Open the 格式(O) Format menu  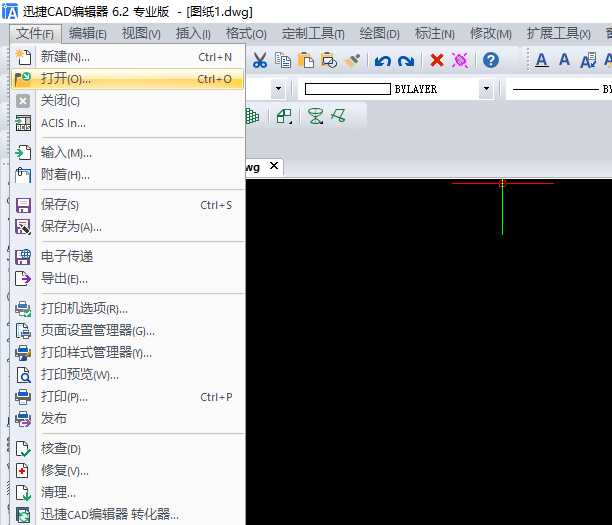coord(246,34)
